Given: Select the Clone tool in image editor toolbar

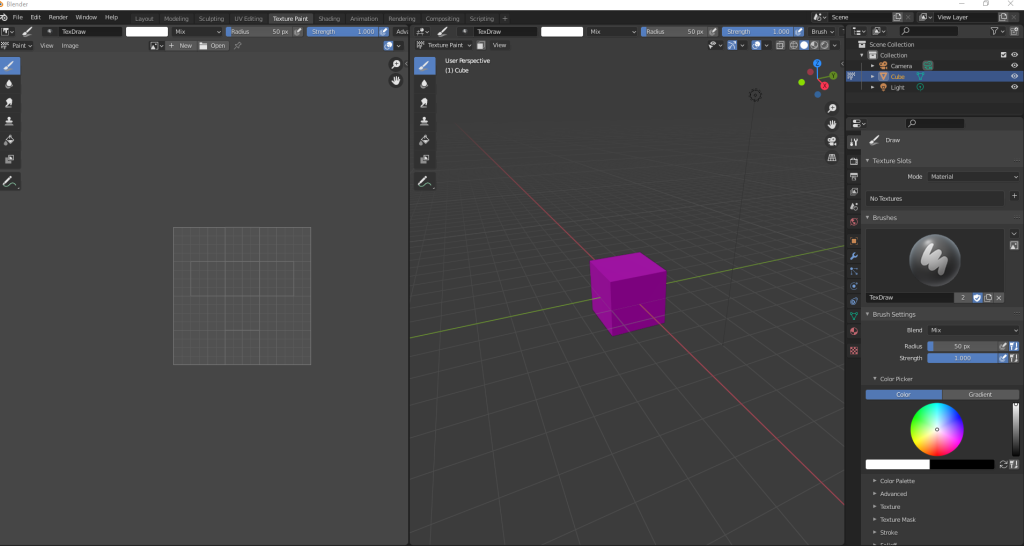Looking at the screenshot, I should [x=9, y=121].
